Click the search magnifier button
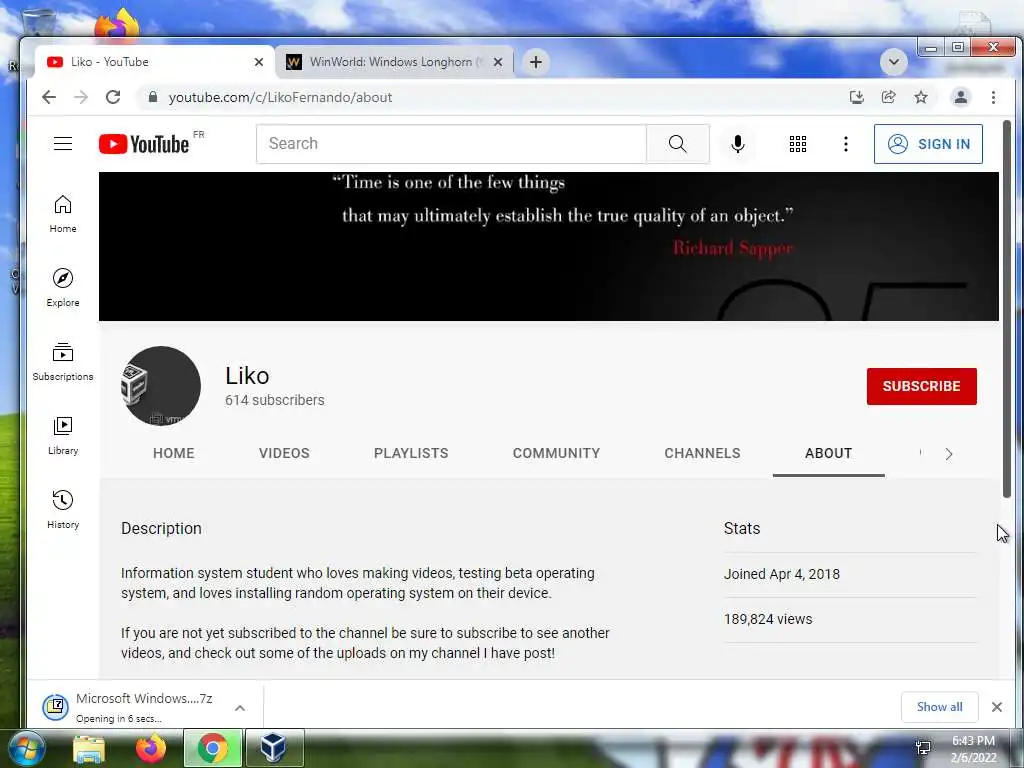Screen dimensions: 1024x768 [678, 144]
